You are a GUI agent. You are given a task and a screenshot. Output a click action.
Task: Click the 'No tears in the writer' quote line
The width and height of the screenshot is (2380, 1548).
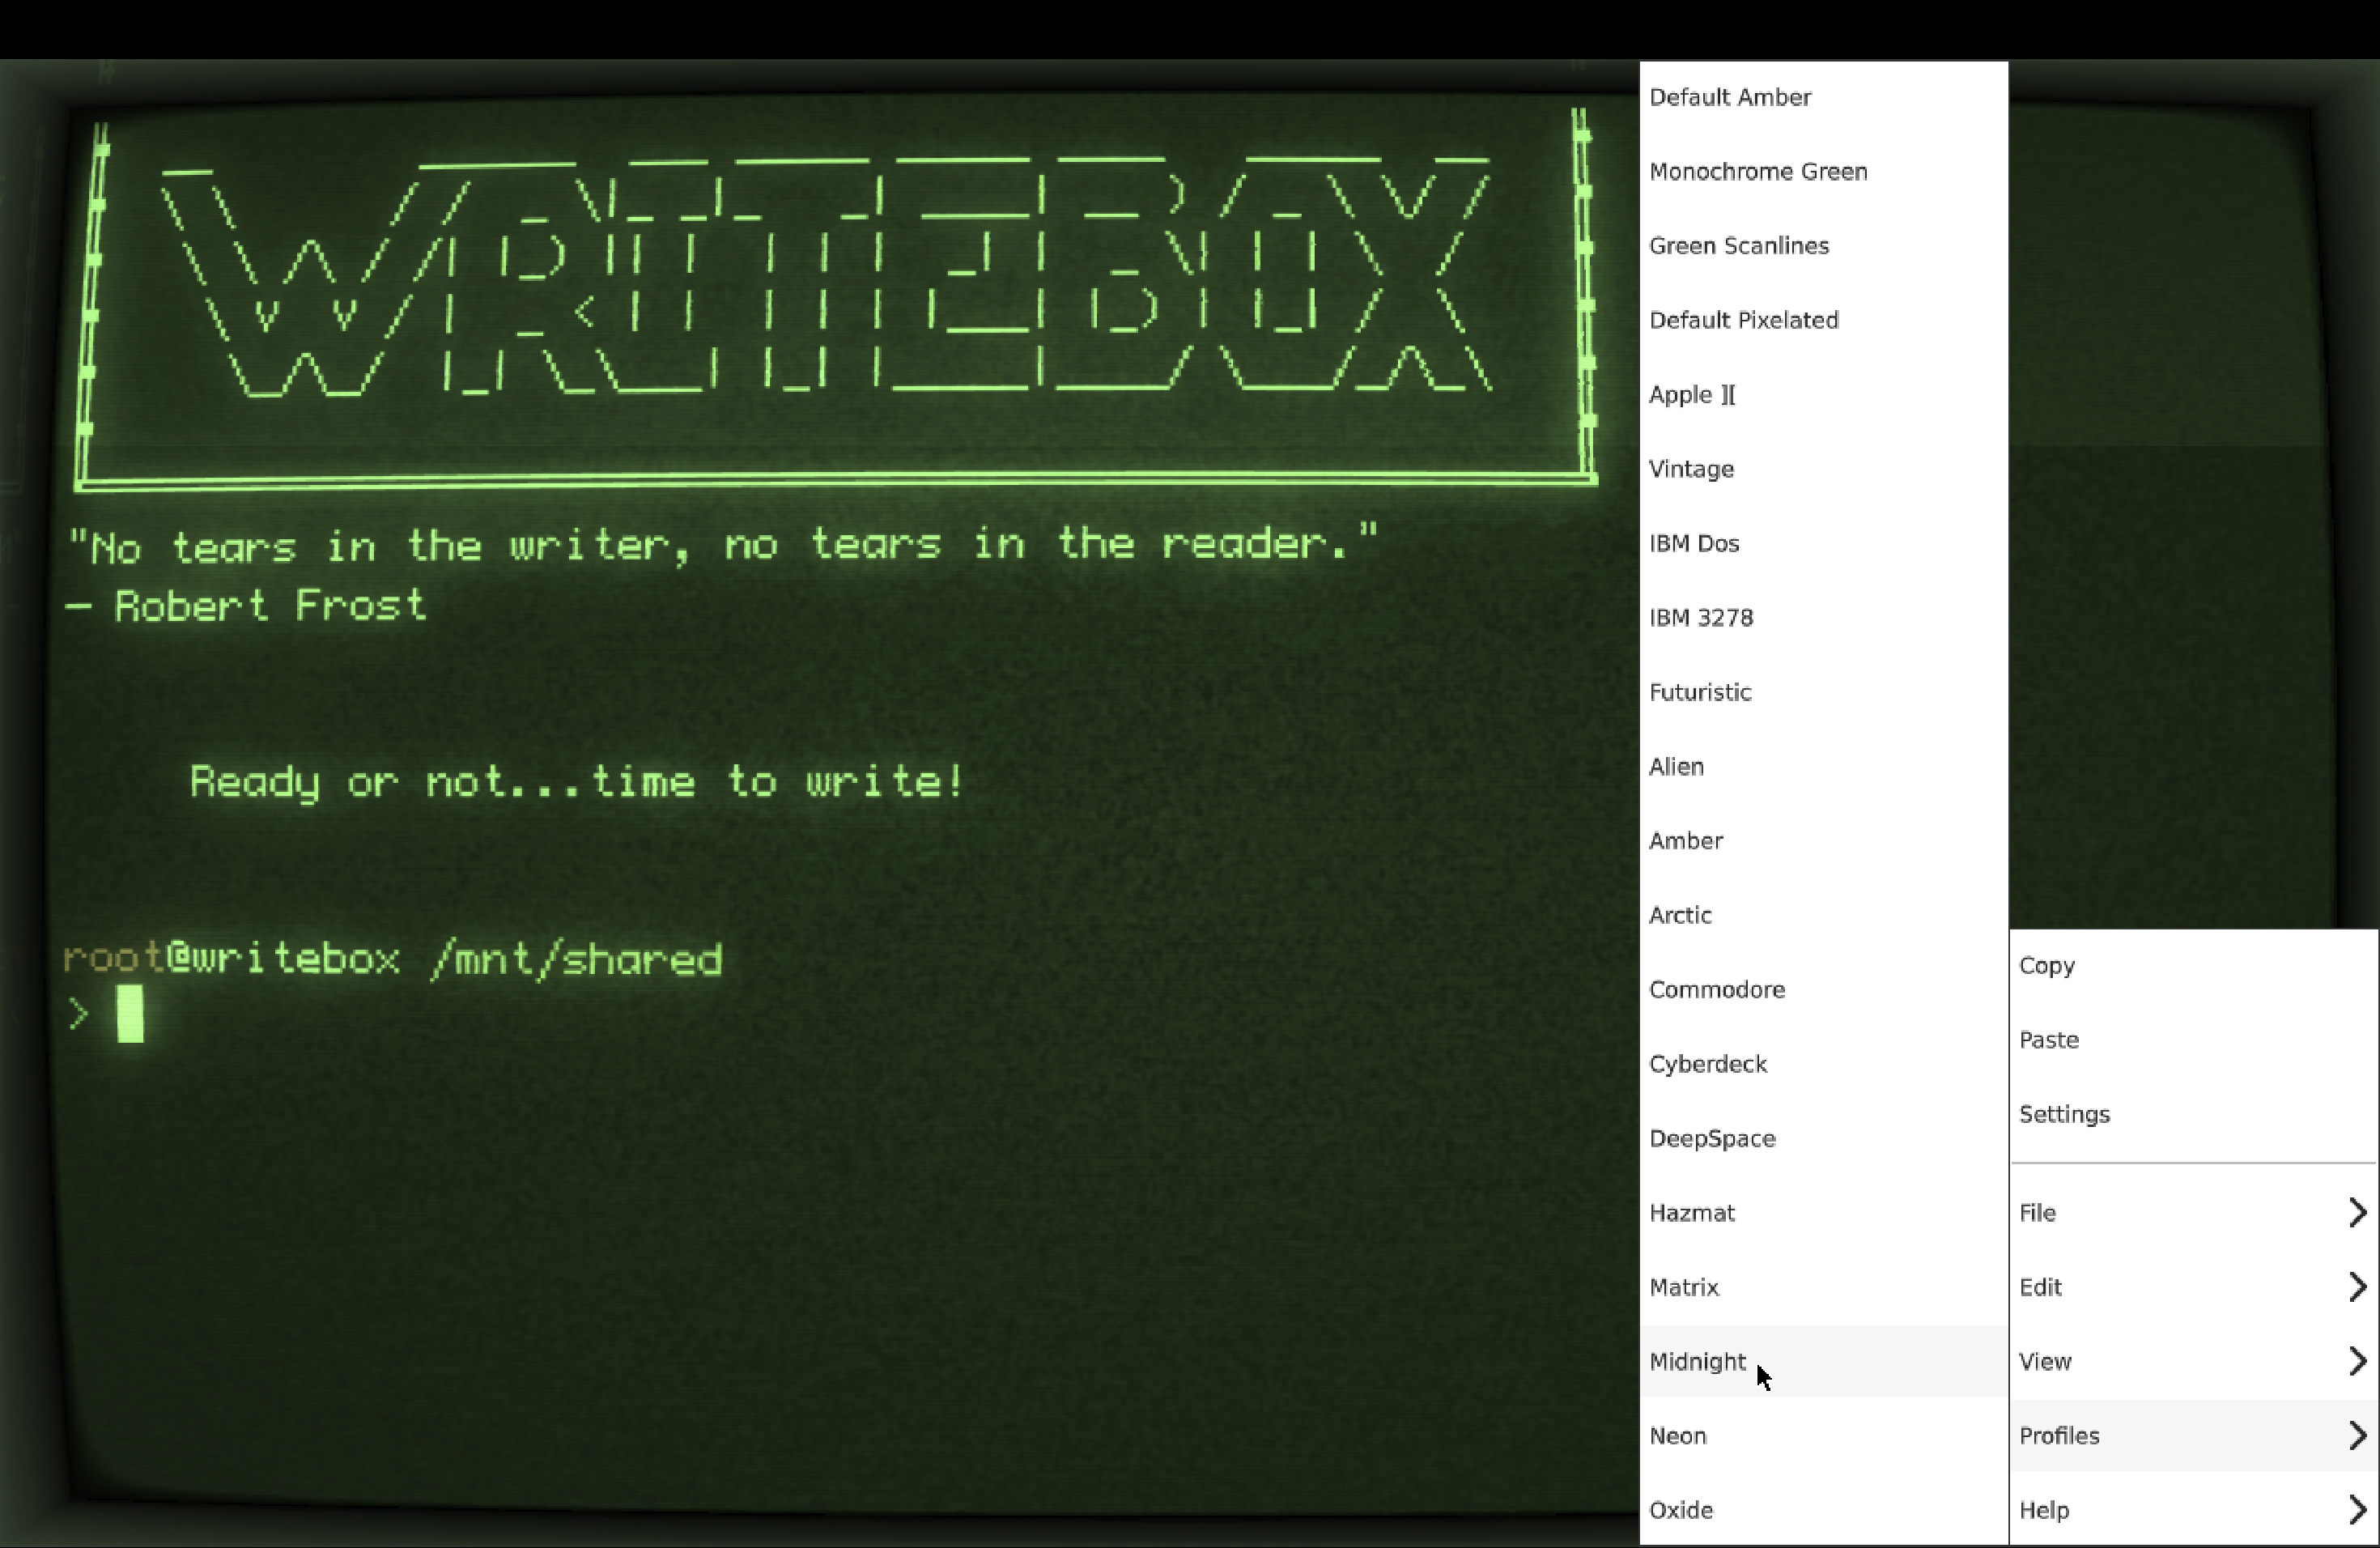pyautogui.click(x=723, y=545)
